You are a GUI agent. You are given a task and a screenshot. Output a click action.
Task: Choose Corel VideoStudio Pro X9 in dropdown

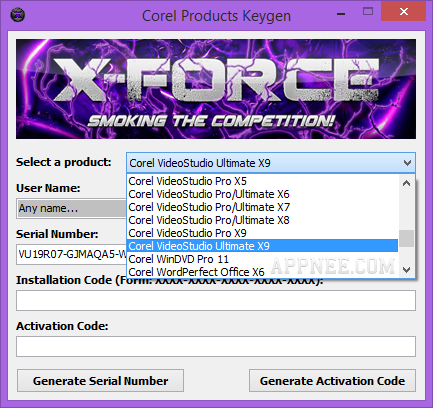click(188, 233)
